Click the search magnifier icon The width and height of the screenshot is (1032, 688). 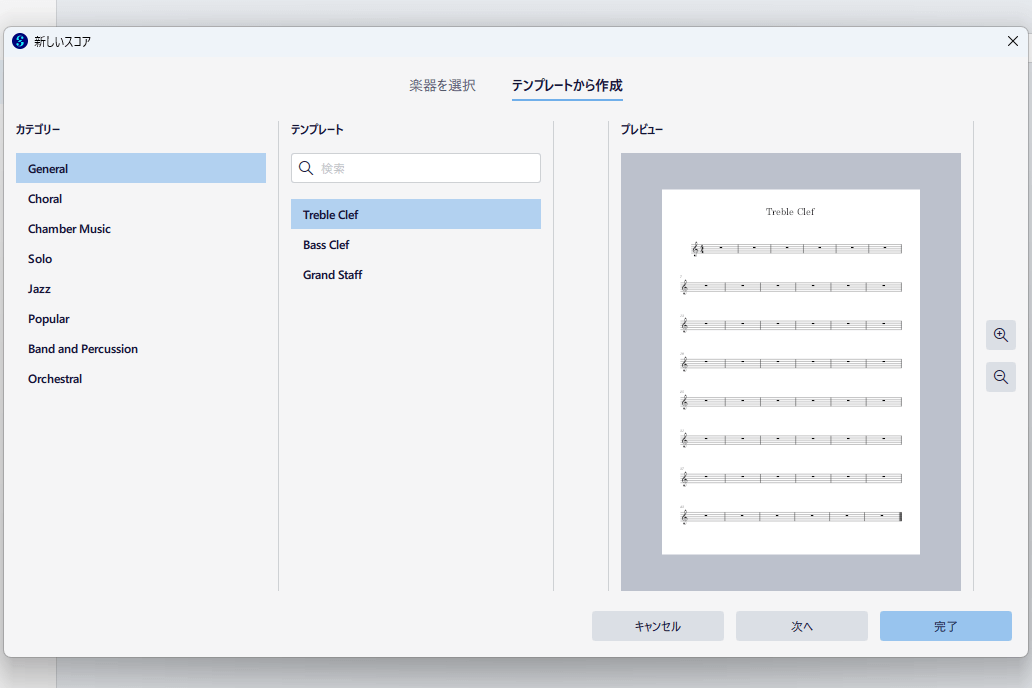[x=306, y=168]
